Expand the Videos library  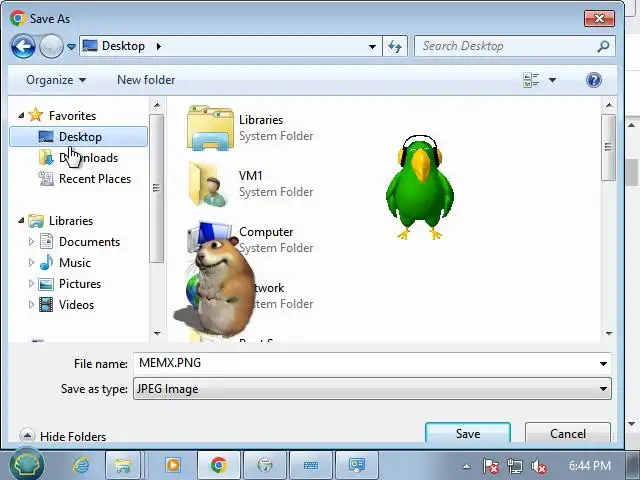tap(31, 305)
